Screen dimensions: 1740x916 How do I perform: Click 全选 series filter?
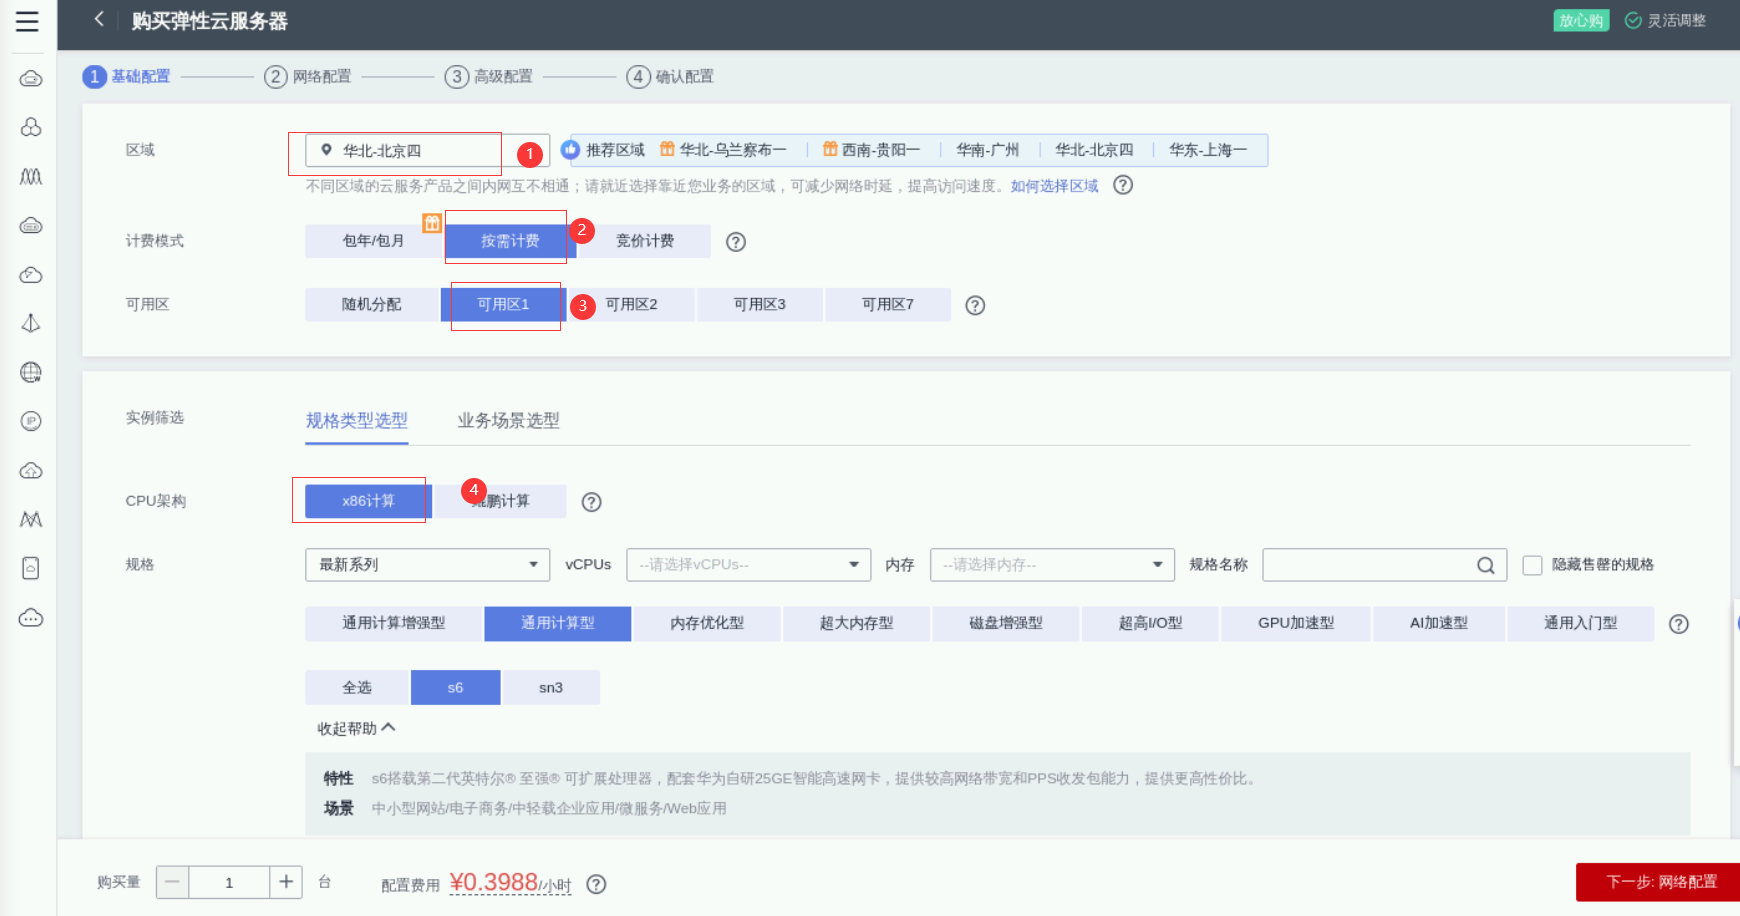coord(357,687)
